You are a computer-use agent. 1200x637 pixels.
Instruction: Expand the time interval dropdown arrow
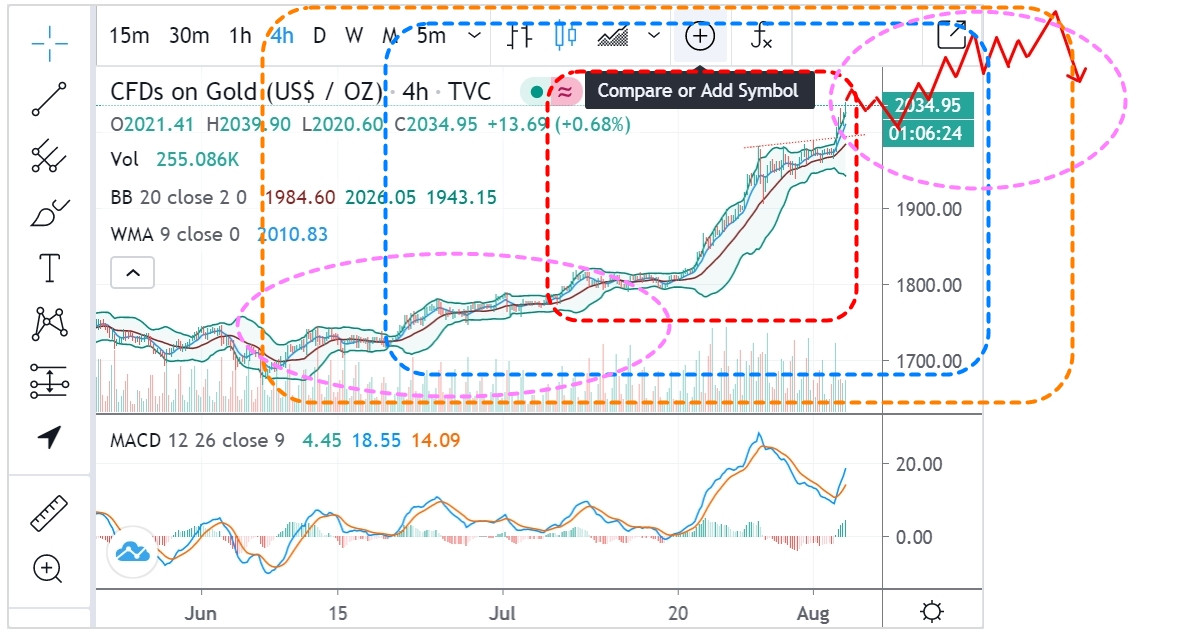pyautogui.click(x=475, y=36)
